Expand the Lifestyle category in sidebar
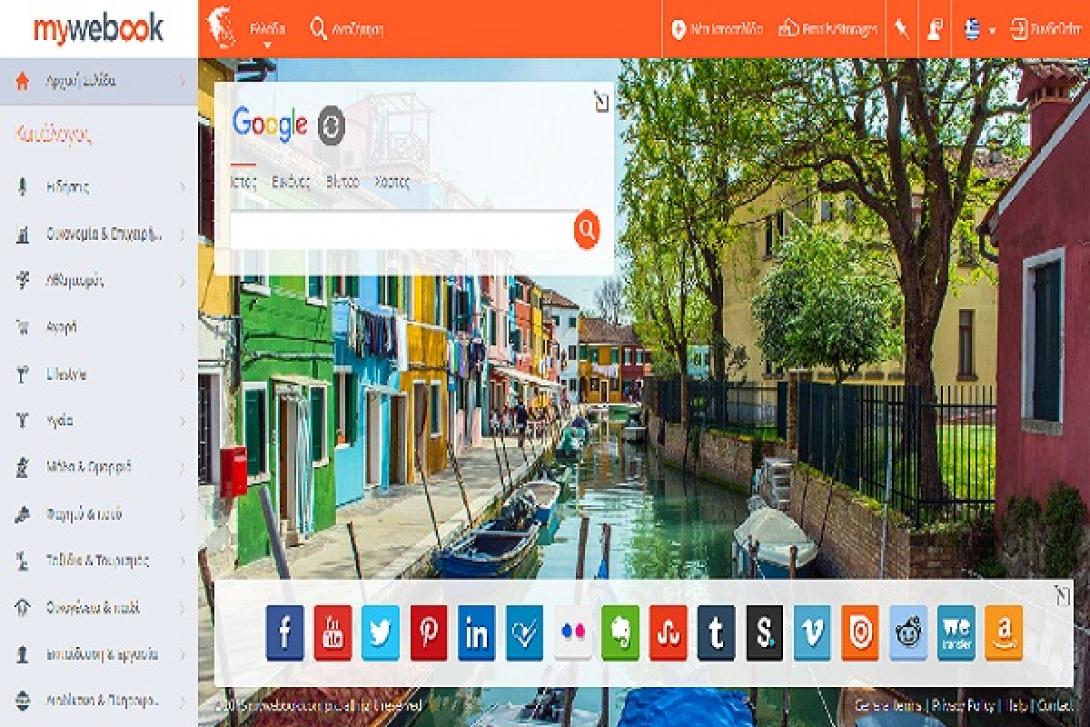 99,374
